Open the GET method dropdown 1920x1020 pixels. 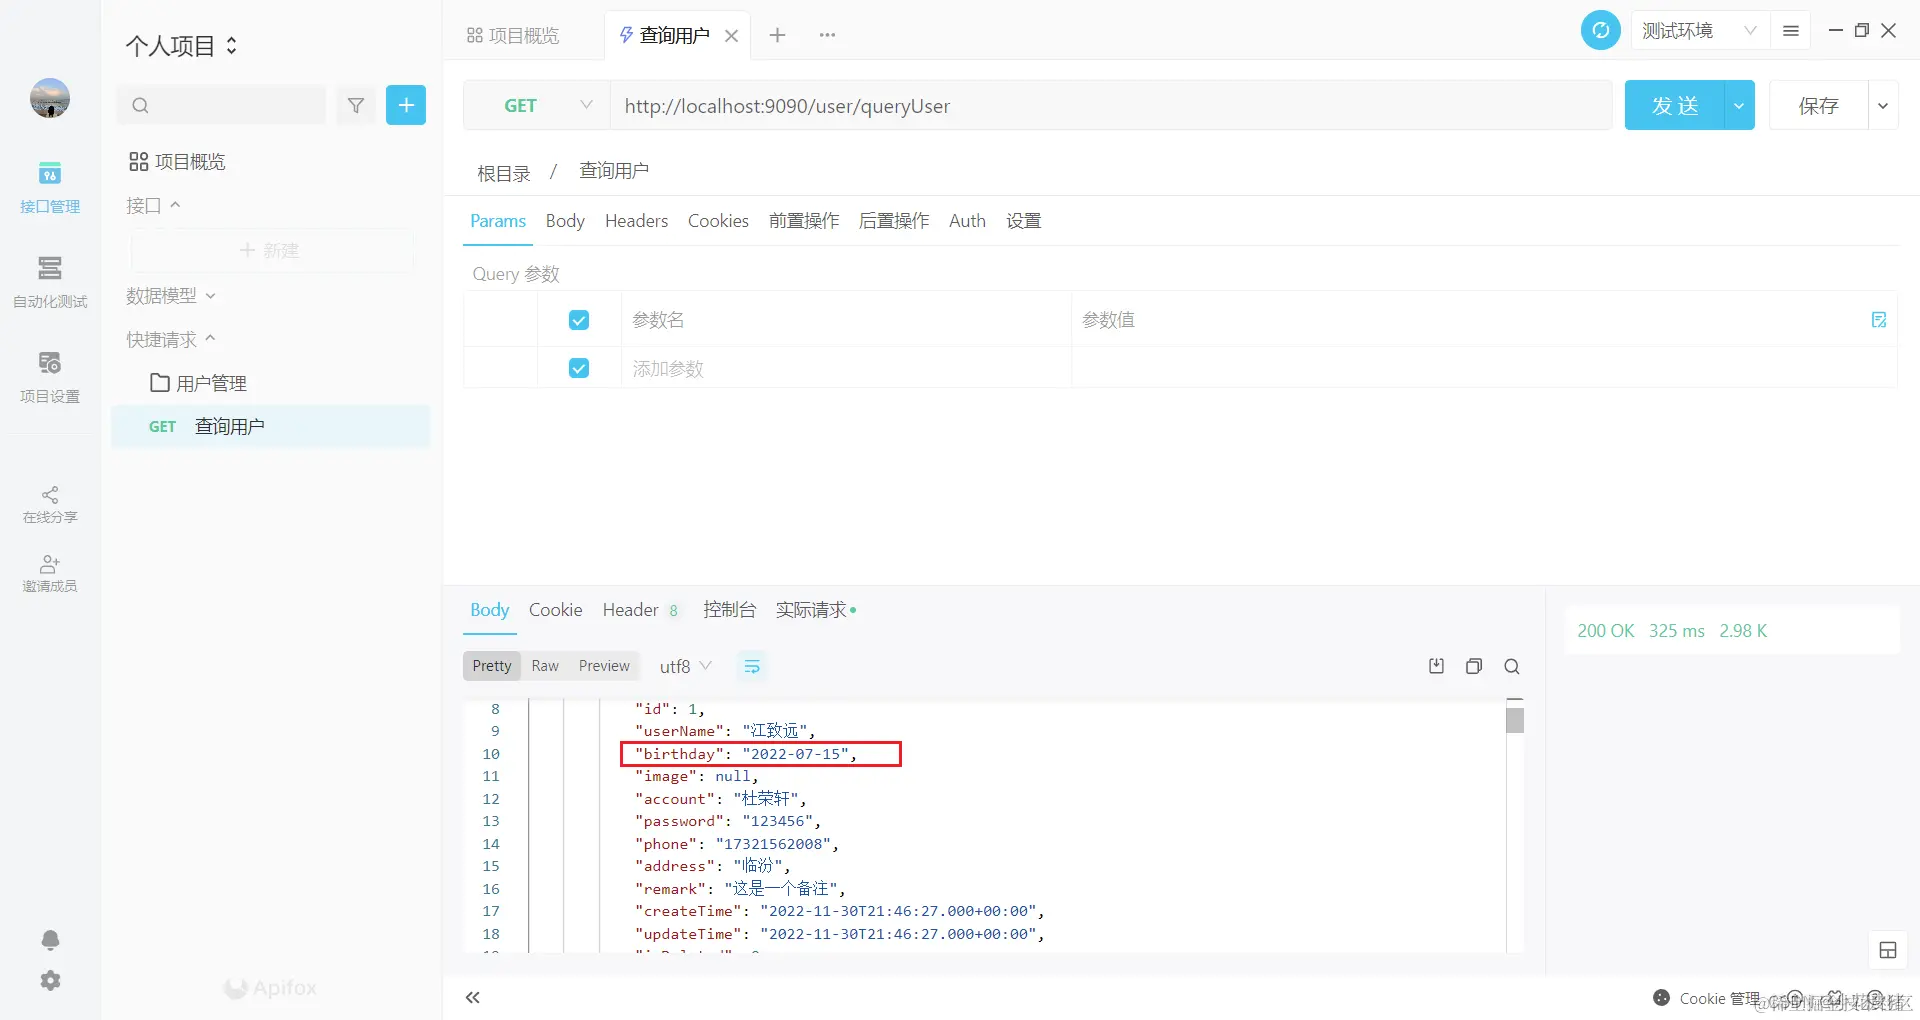[x=537, y=105]
